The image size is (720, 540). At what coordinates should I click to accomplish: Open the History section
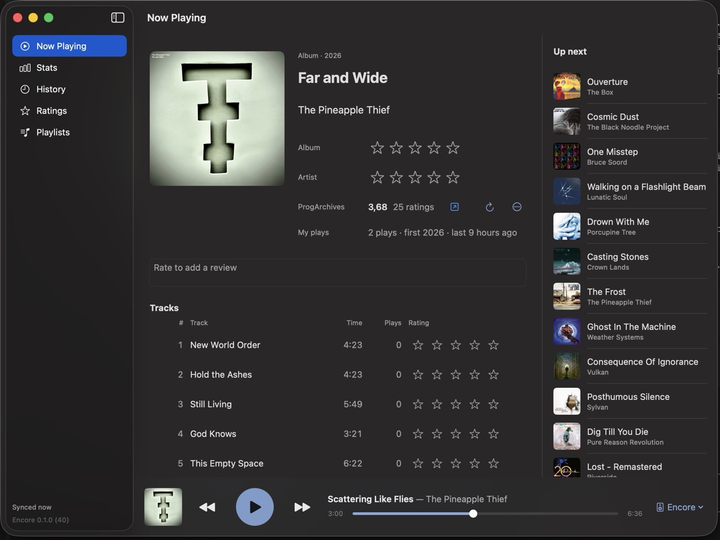pos(69,89)
